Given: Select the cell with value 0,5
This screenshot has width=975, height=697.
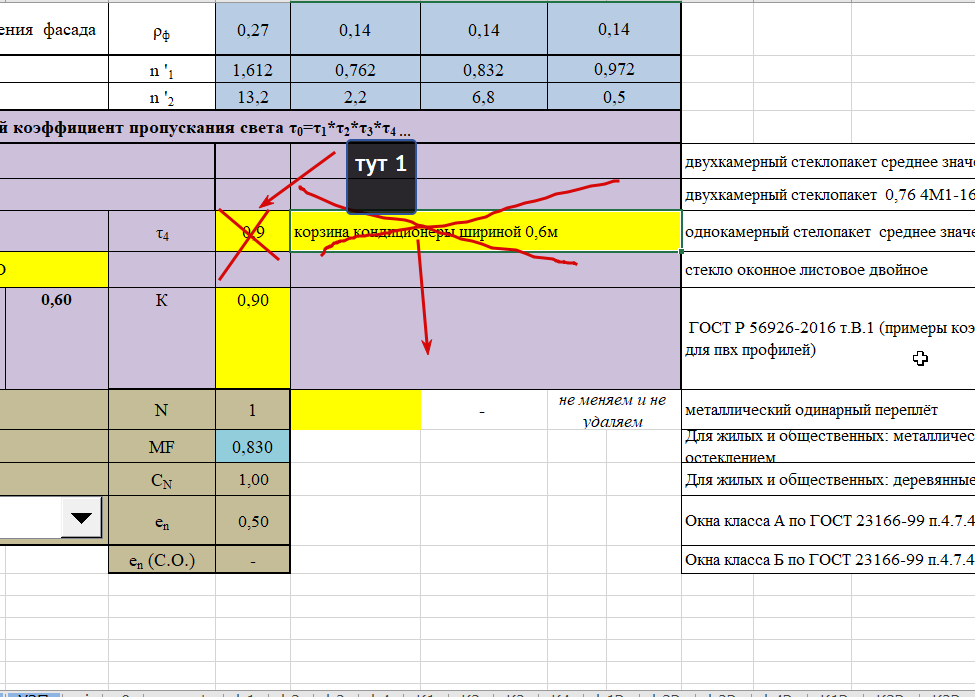Looking at the screenshot, I should (x=614, y=97).
